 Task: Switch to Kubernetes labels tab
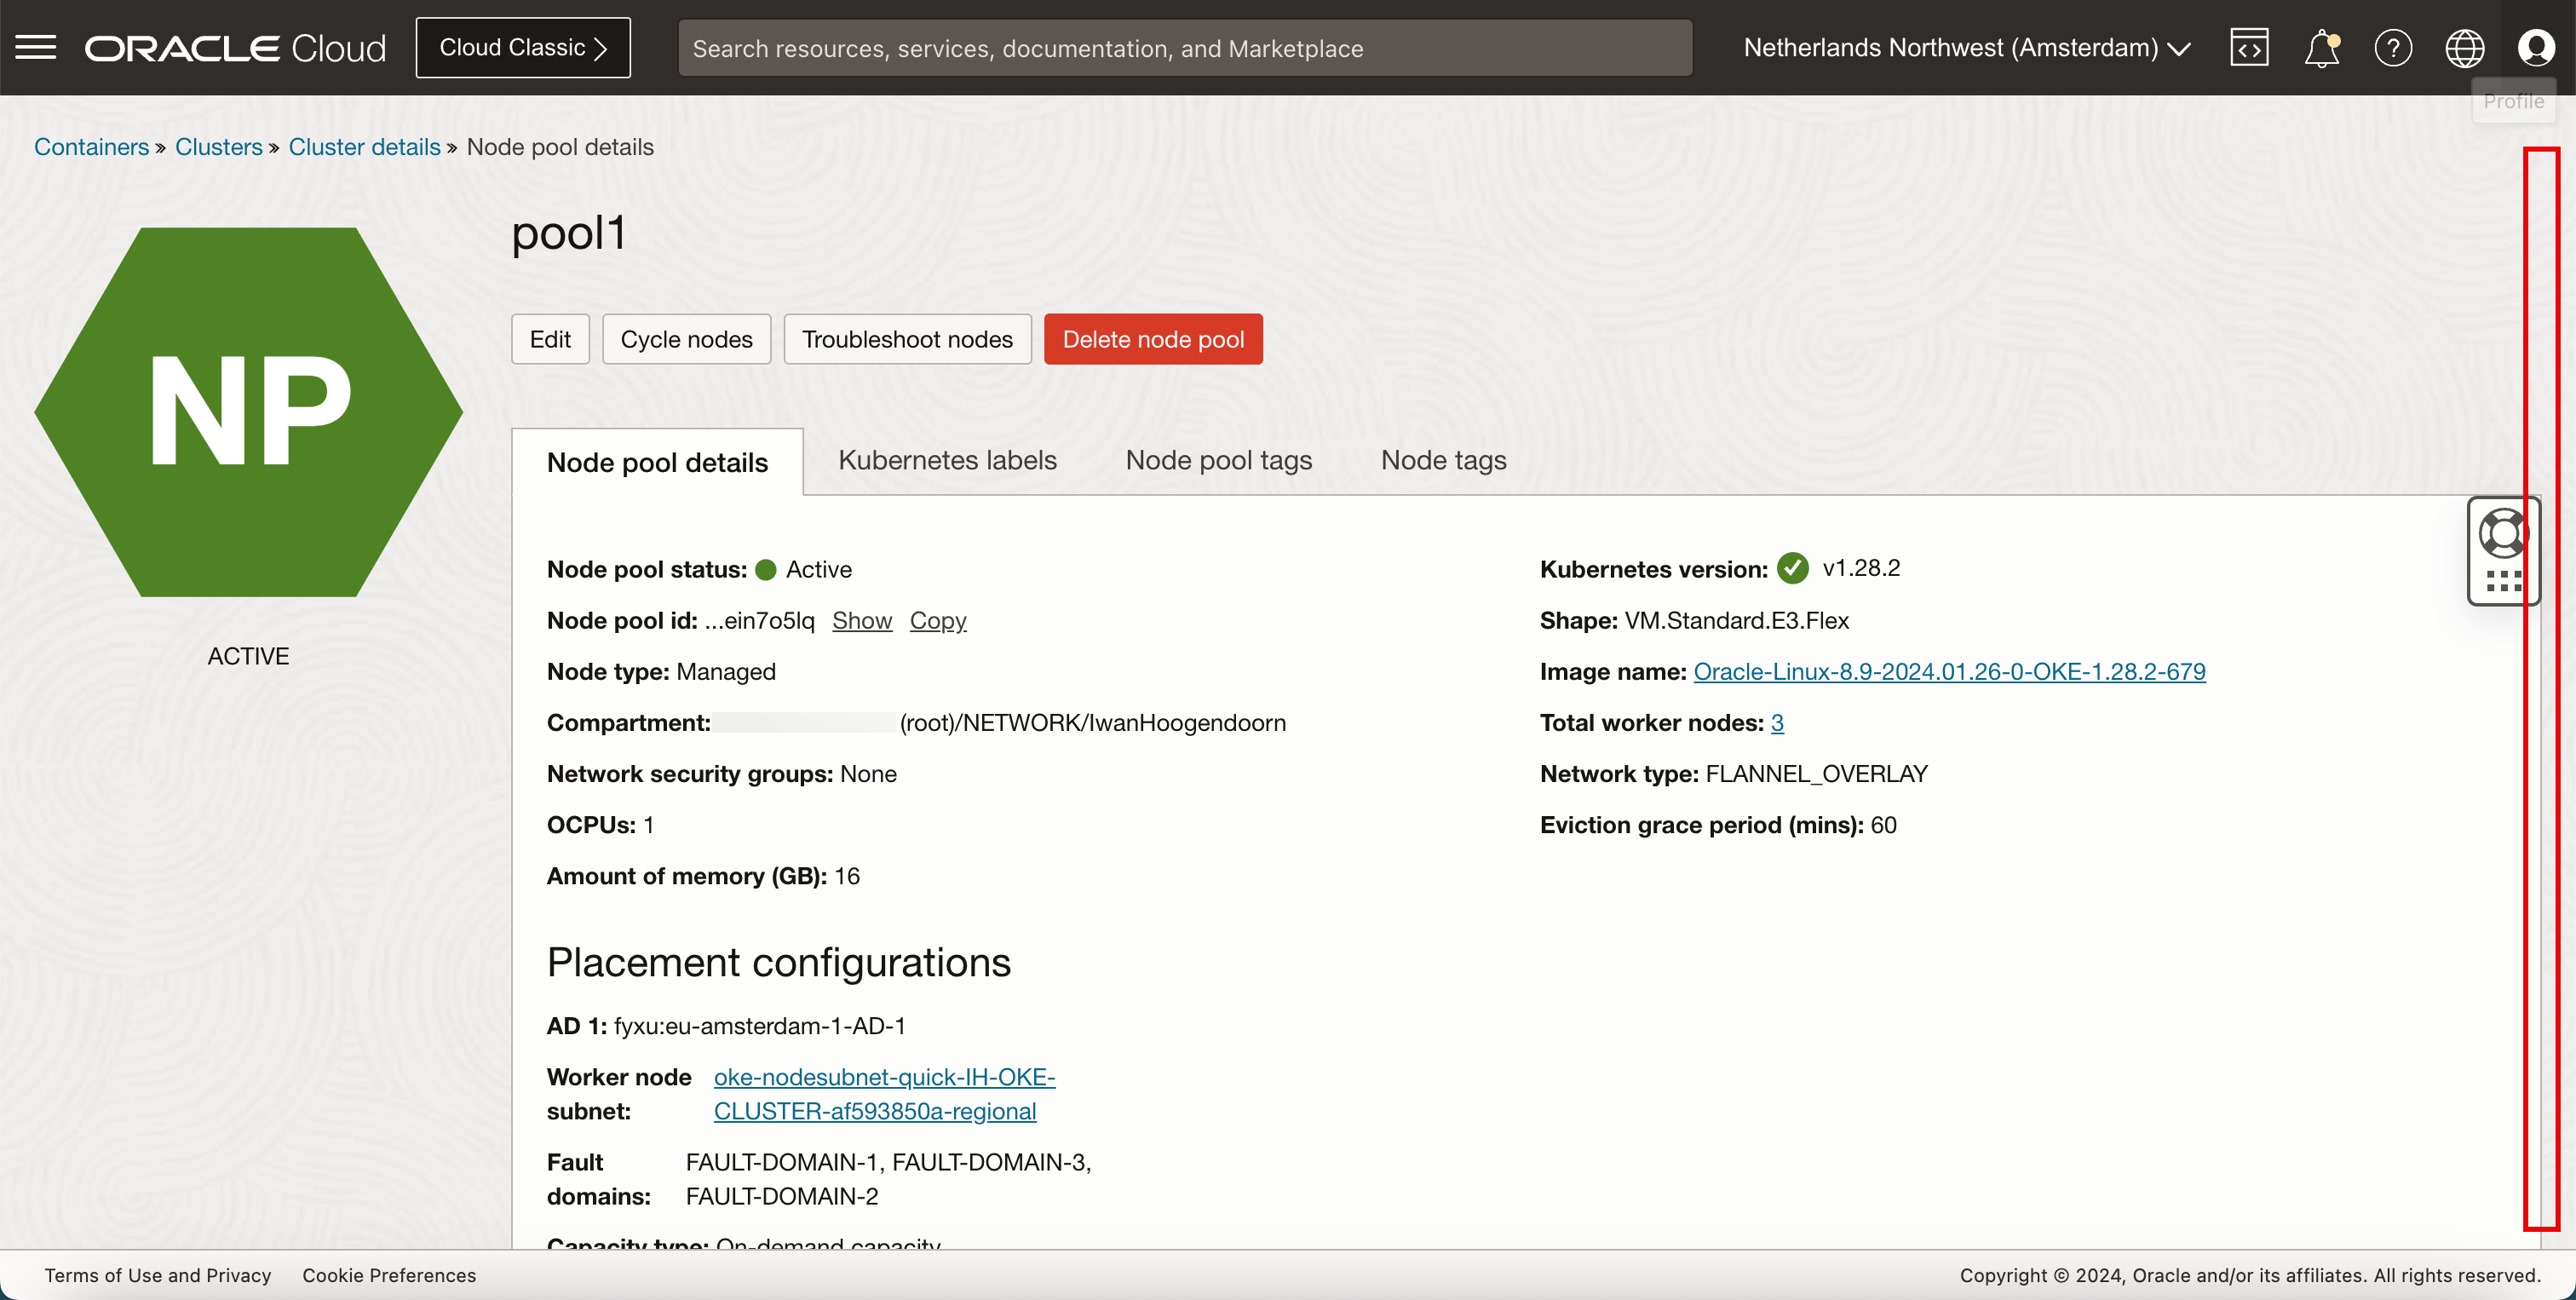947,460
